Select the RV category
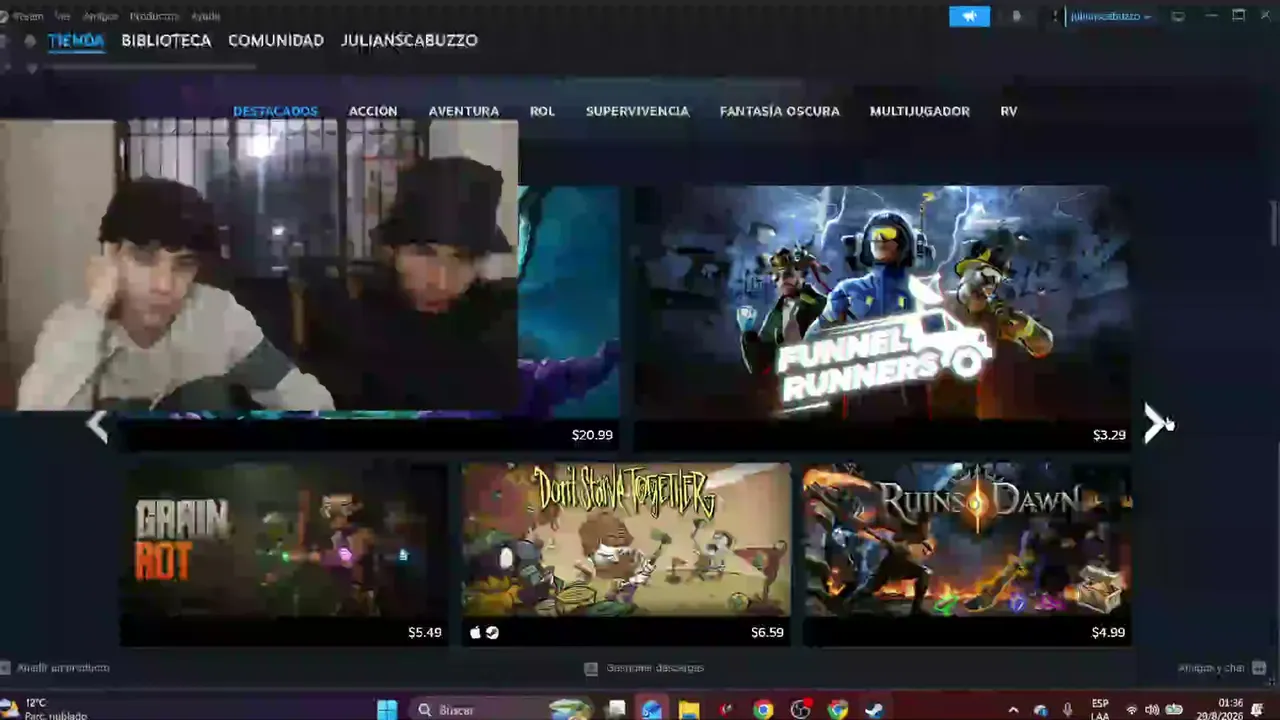Viewport: 1280px width, 720px height. (1009, 111)
